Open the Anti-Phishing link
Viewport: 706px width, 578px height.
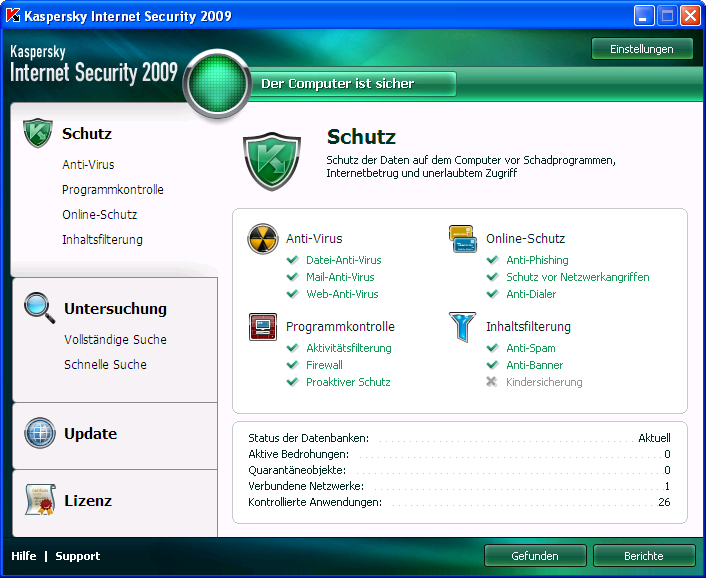click(x=537, y=260)
